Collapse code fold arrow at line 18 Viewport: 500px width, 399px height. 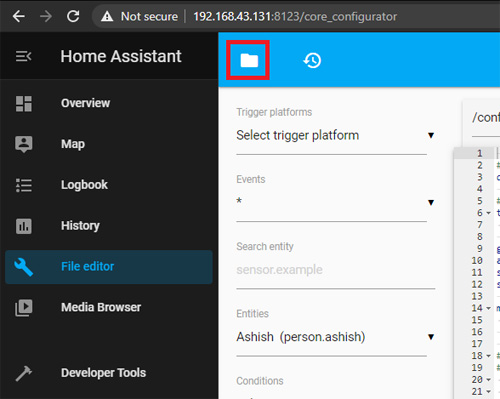coord(488,356)
